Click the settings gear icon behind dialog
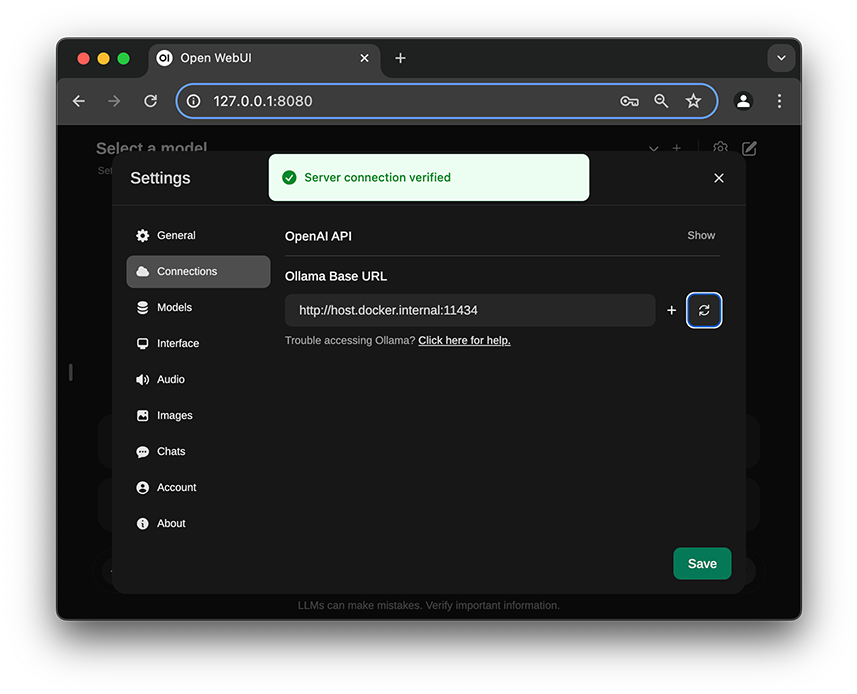This screenshot has width=857, height=694. pyautogui.click(x=720, y=148)
